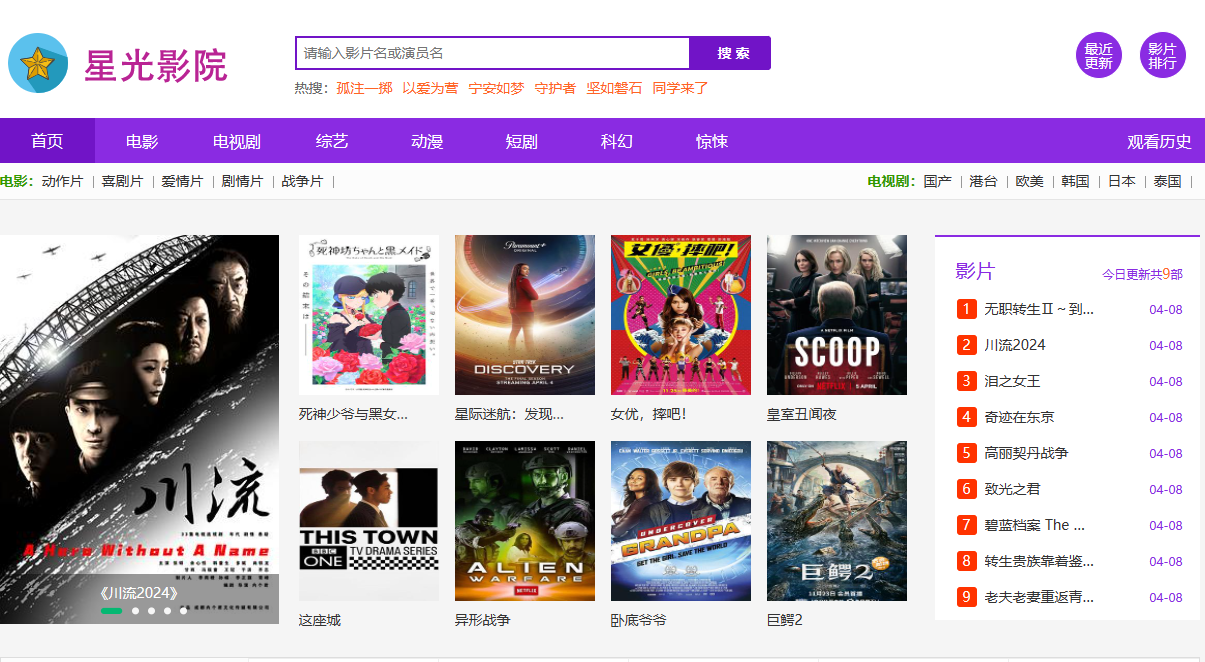This screenshot has height=662, width=1205.
Task: Open ranked item 碧蓝档案 The ...
Action: pos(1035,525)
